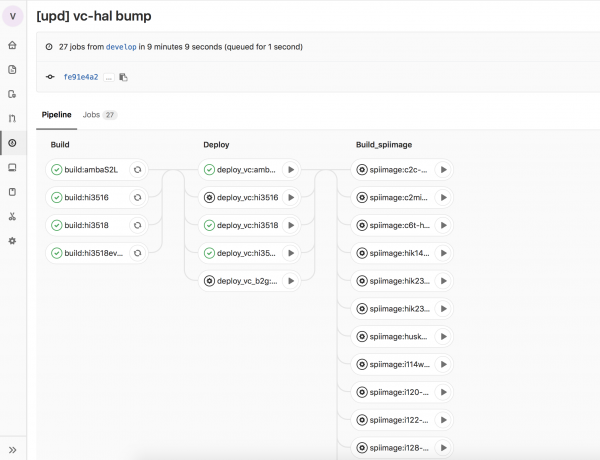Screen dimensions: 600x460
Task: Switch to the Jobs tab
Action: [99, 115]
